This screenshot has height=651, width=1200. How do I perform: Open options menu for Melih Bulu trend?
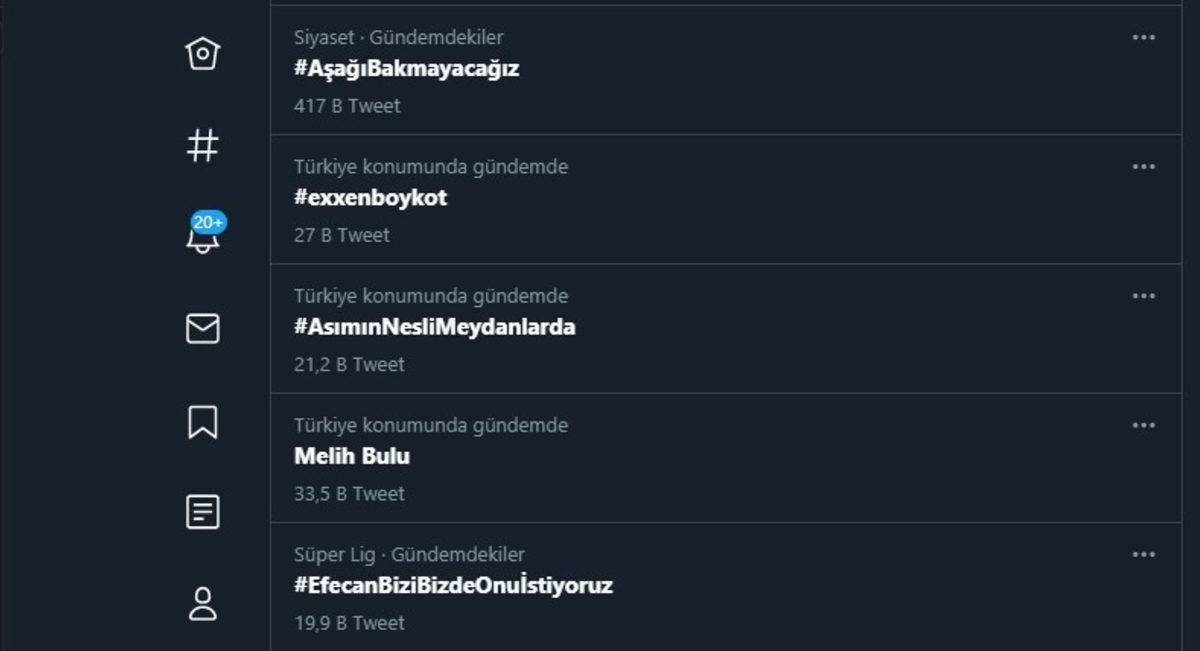[1143, 424]
